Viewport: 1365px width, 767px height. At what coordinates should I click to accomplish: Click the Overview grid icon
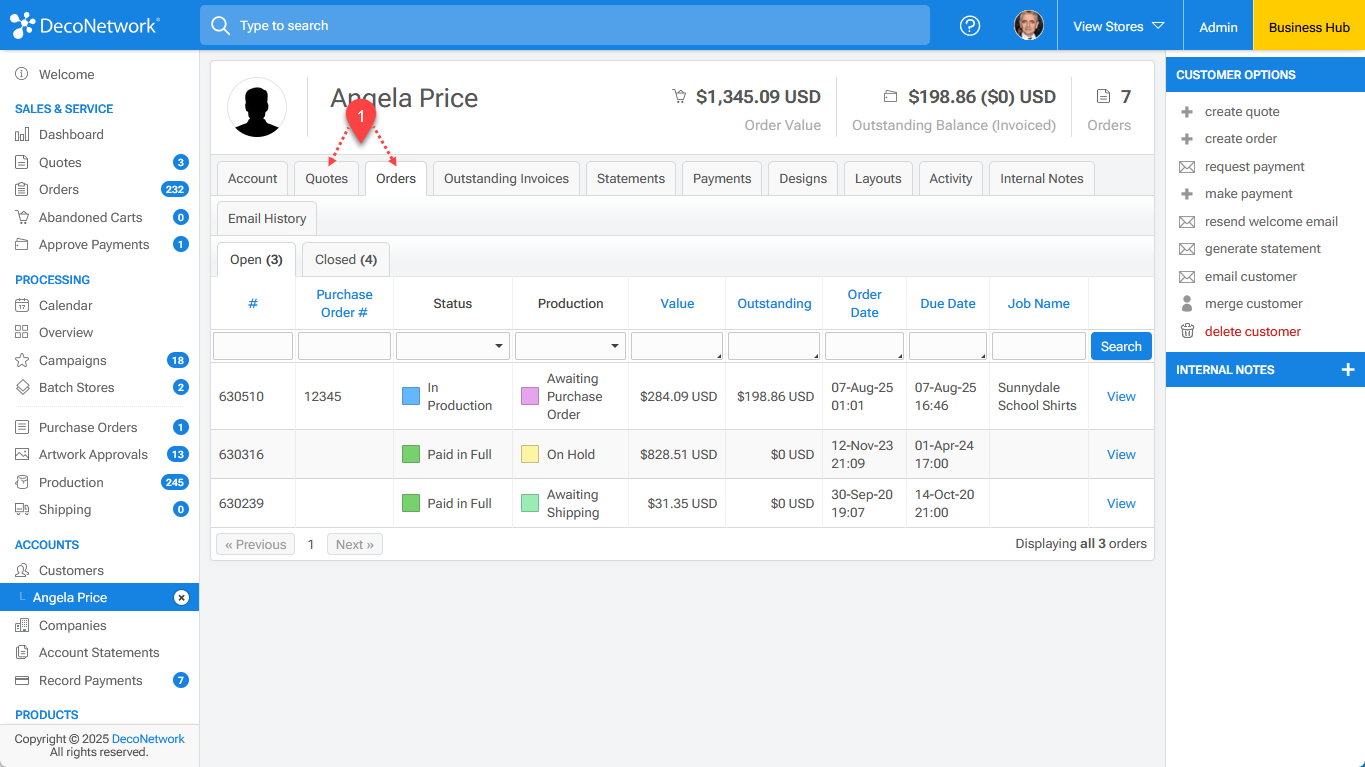point(22,333)
